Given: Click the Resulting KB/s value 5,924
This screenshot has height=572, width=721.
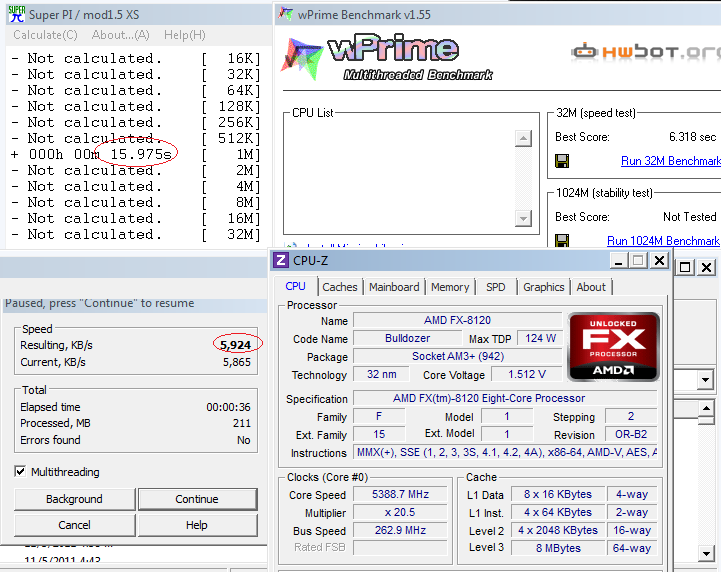Looking at the screenshot, I should pos(235,345).
